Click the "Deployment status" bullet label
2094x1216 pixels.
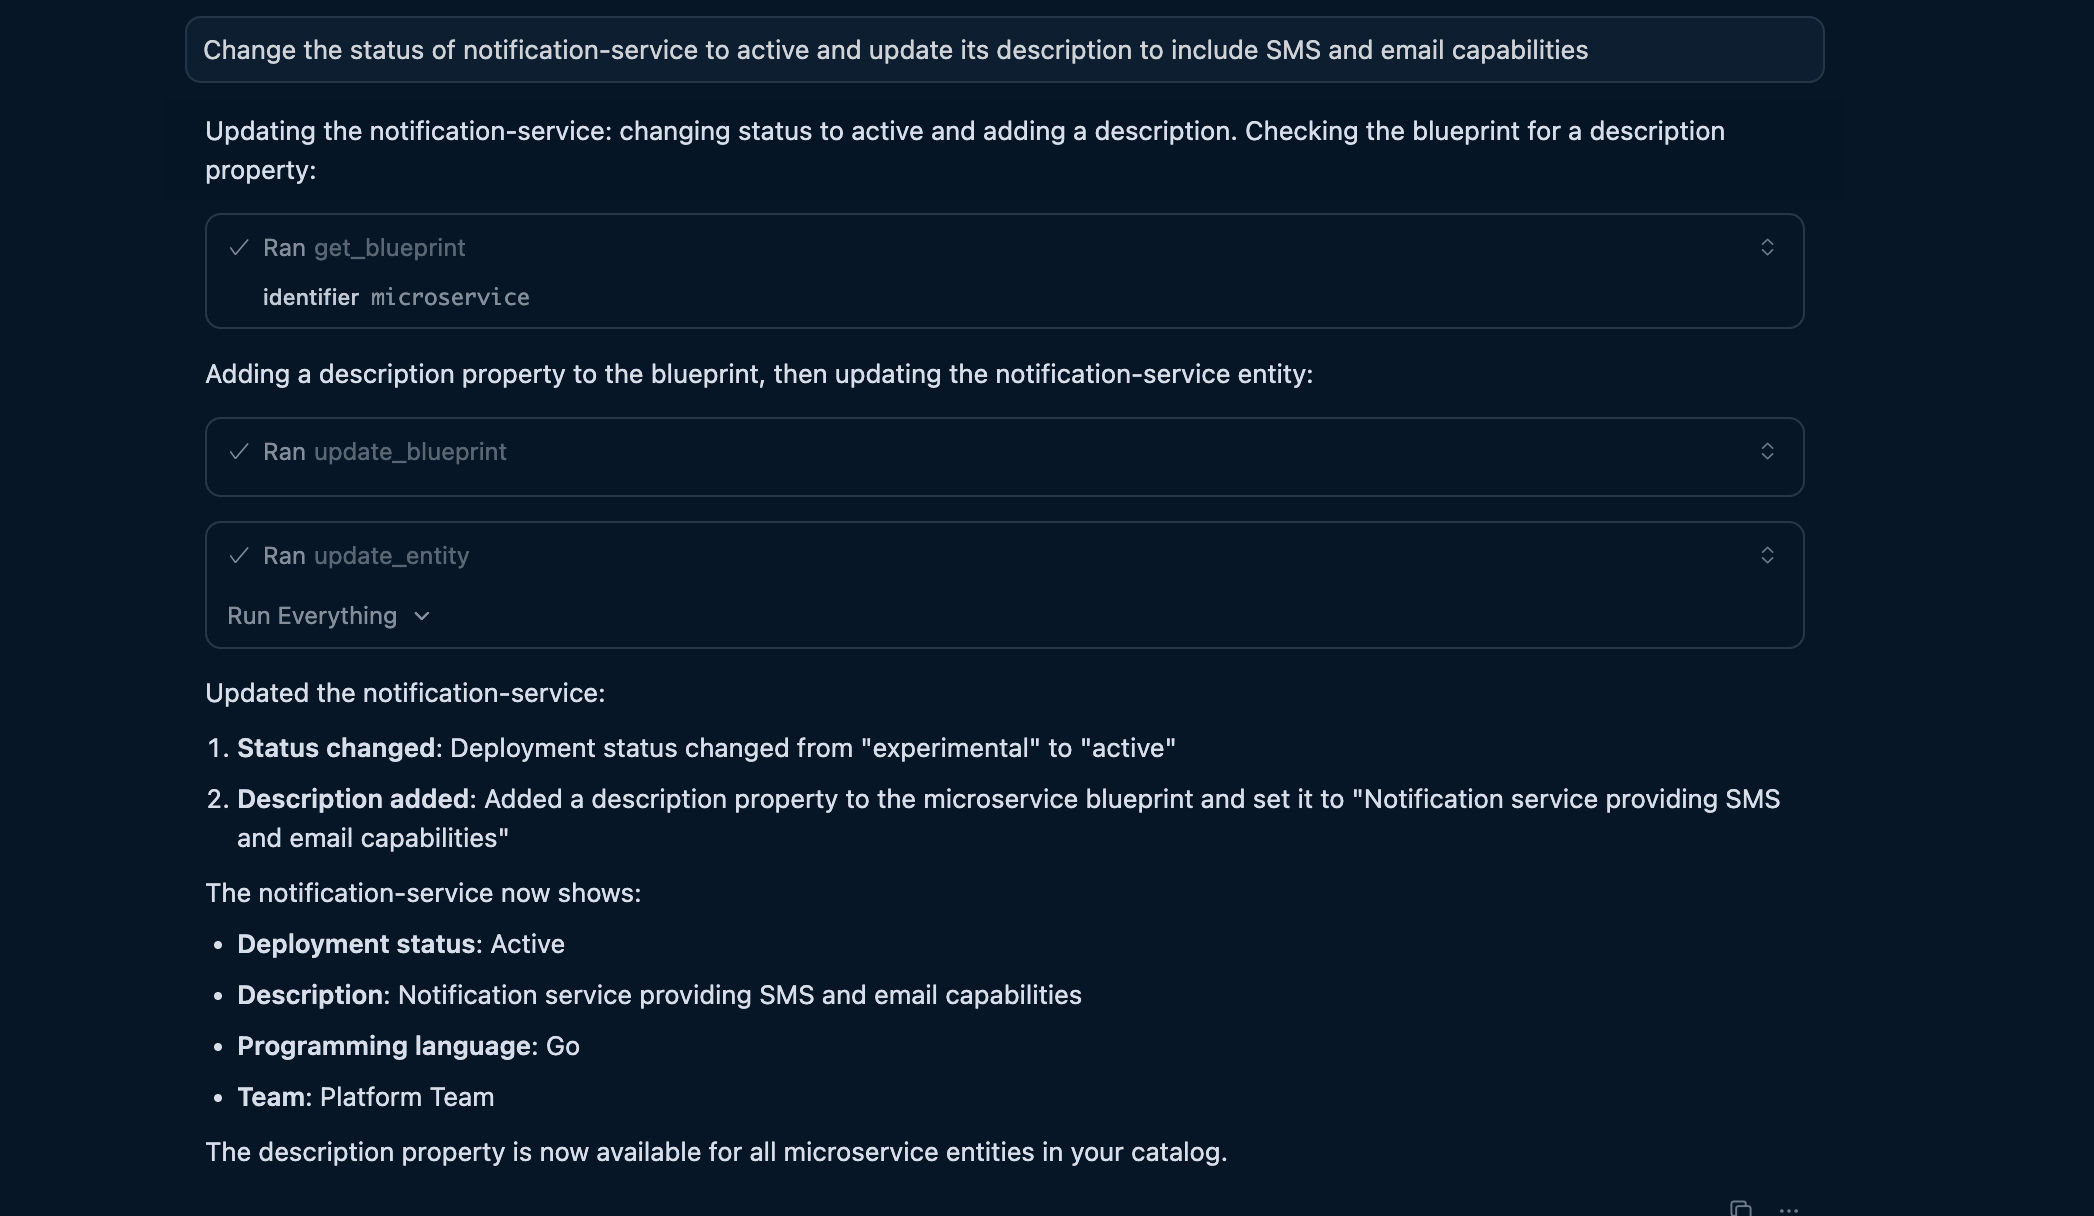[356, 944]
